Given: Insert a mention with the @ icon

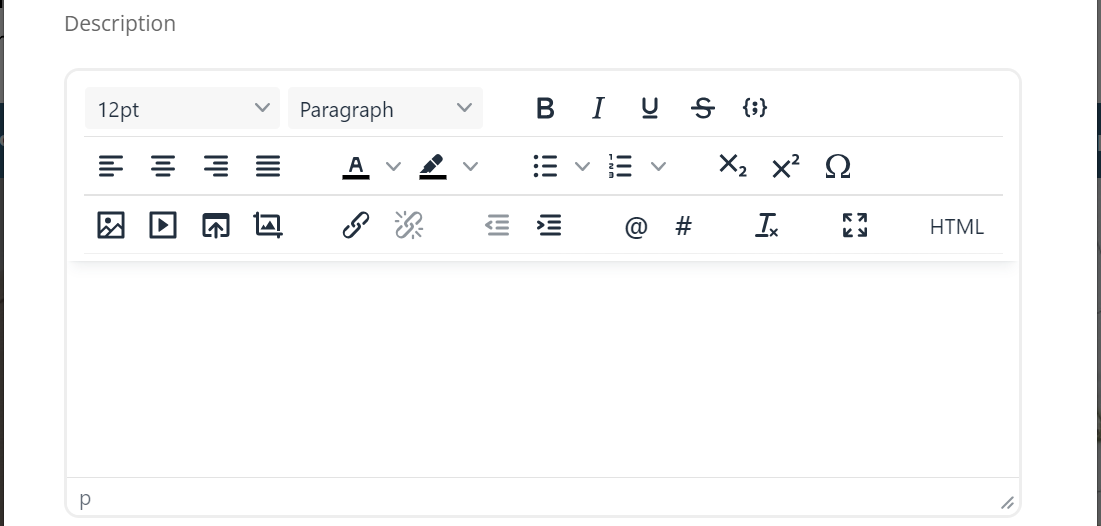Looking at the screenshot, I should [x=636, y=227].
